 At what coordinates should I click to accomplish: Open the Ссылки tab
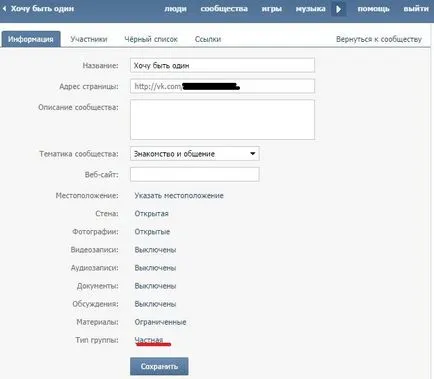click(208, 39)
